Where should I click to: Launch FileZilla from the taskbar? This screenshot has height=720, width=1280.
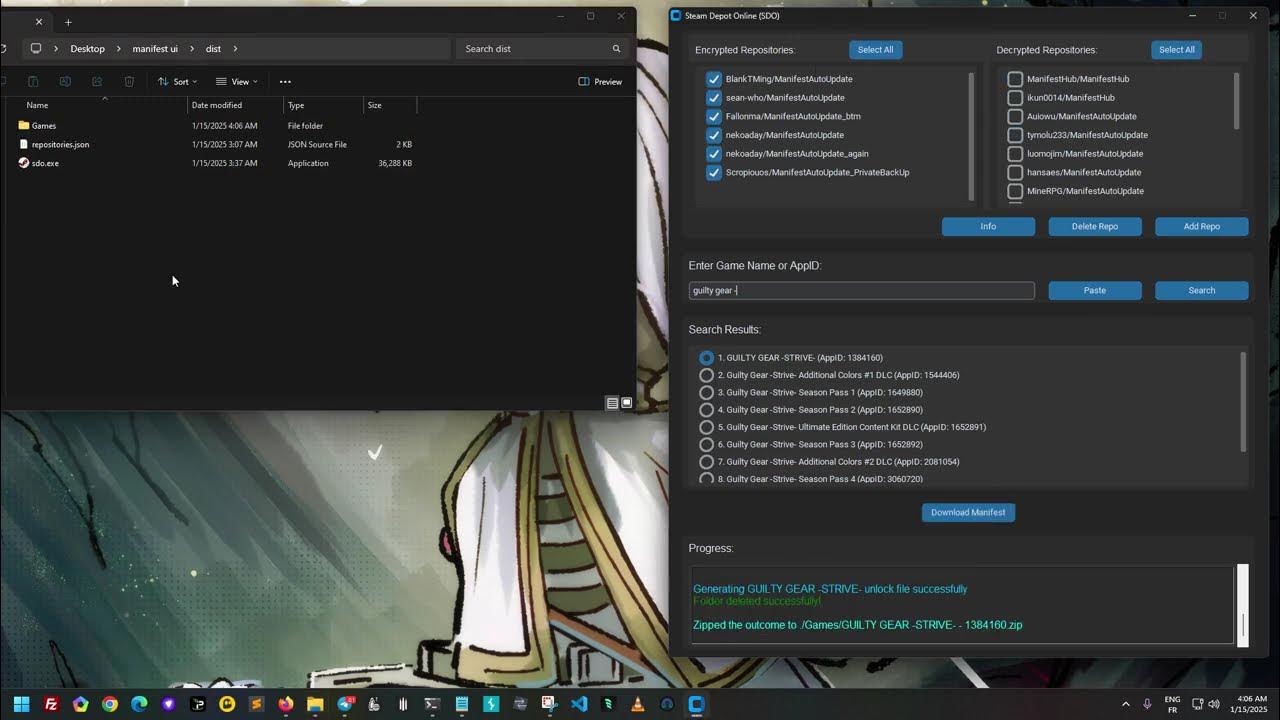coord(51,704)
